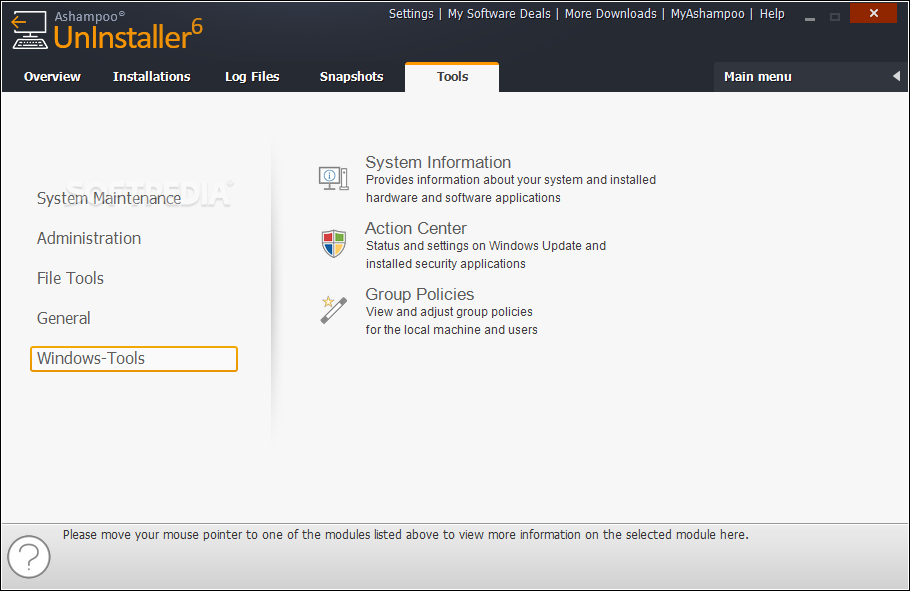Click the Action Center shield icon
This screenshot has height=591, width=910.
[x=334, y=244]
